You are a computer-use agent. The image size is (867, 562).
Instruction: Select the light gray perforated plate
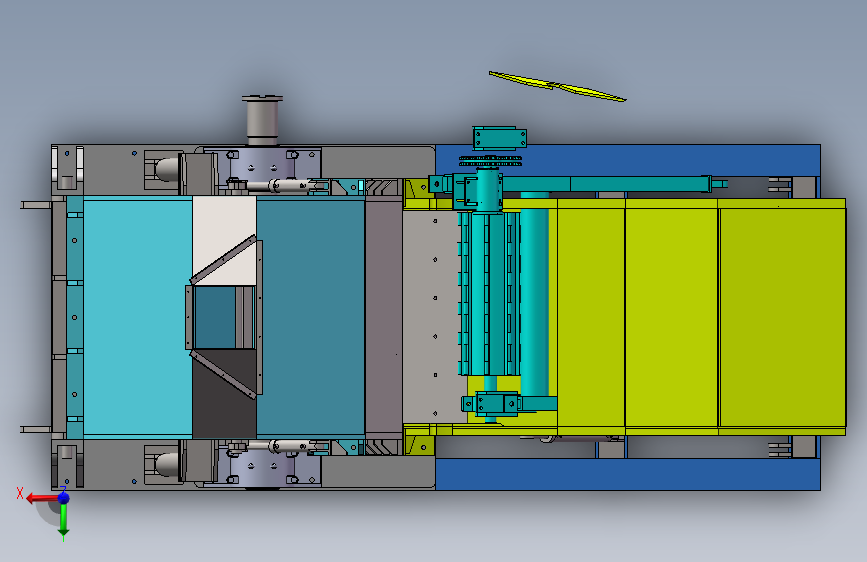point(430,317)
